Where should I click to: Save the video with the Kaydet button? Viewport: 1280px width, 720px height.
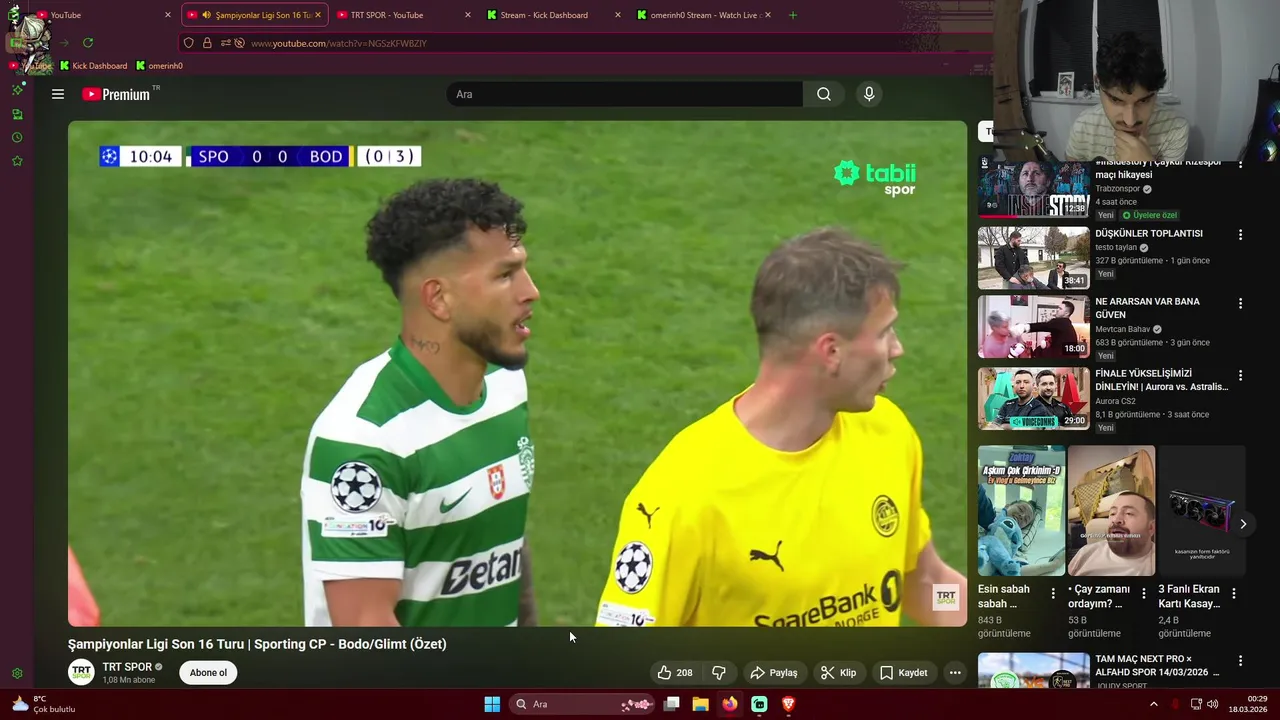coord(903,673)
